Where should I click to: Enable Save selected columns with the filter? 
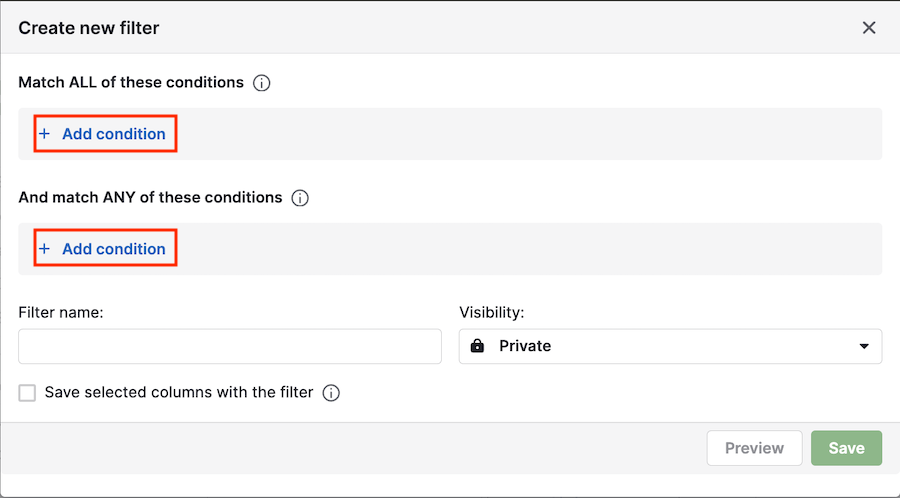[27, 393]
